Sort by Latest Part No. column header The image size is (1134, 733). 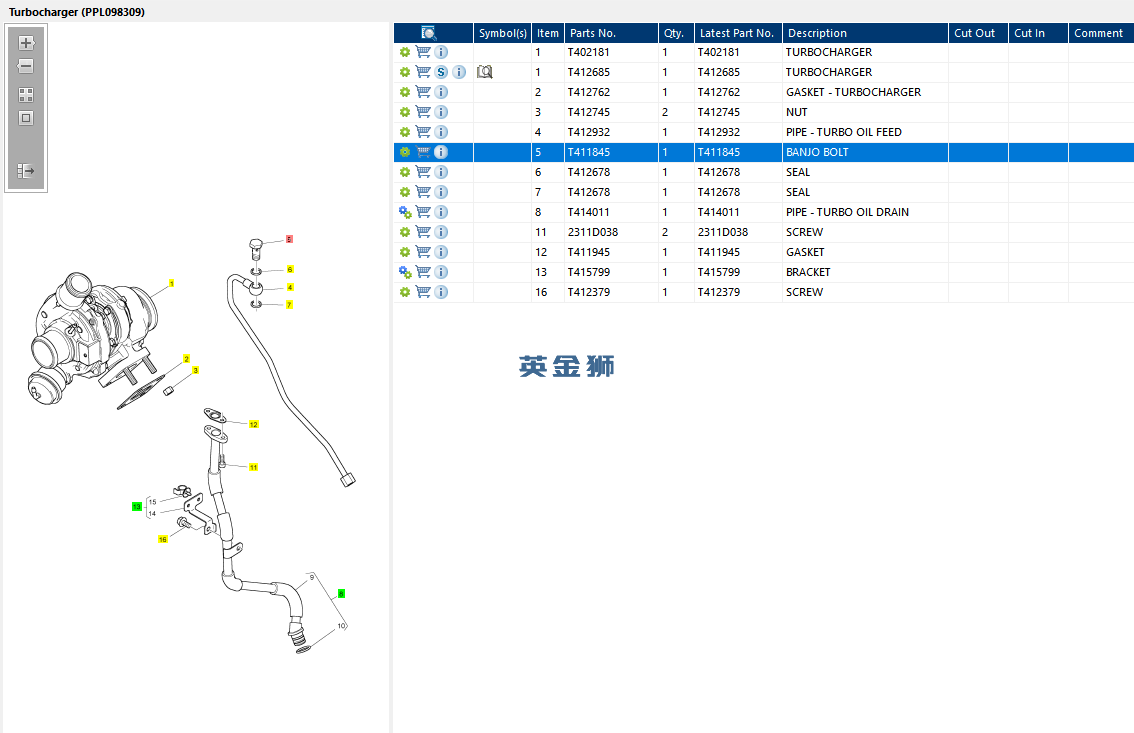click(738, 33)
